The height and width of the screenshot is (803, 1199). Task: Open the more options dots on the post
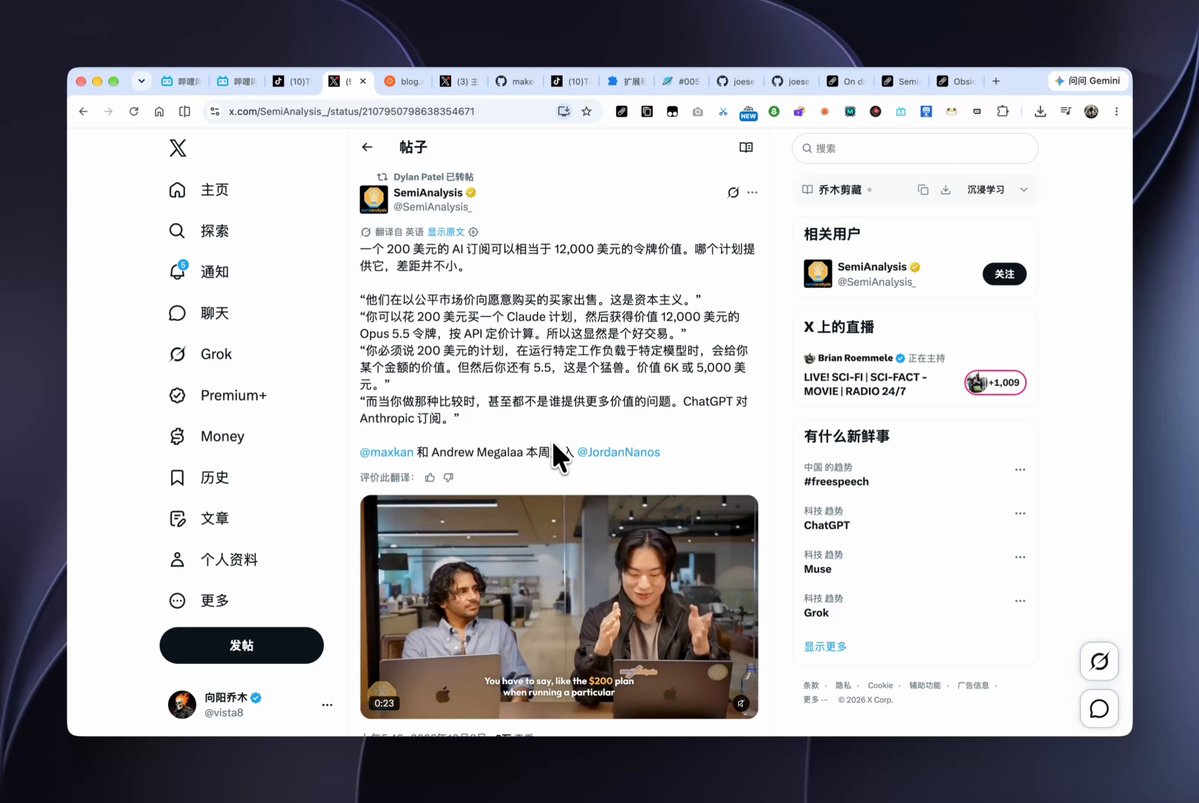(752, 193)
